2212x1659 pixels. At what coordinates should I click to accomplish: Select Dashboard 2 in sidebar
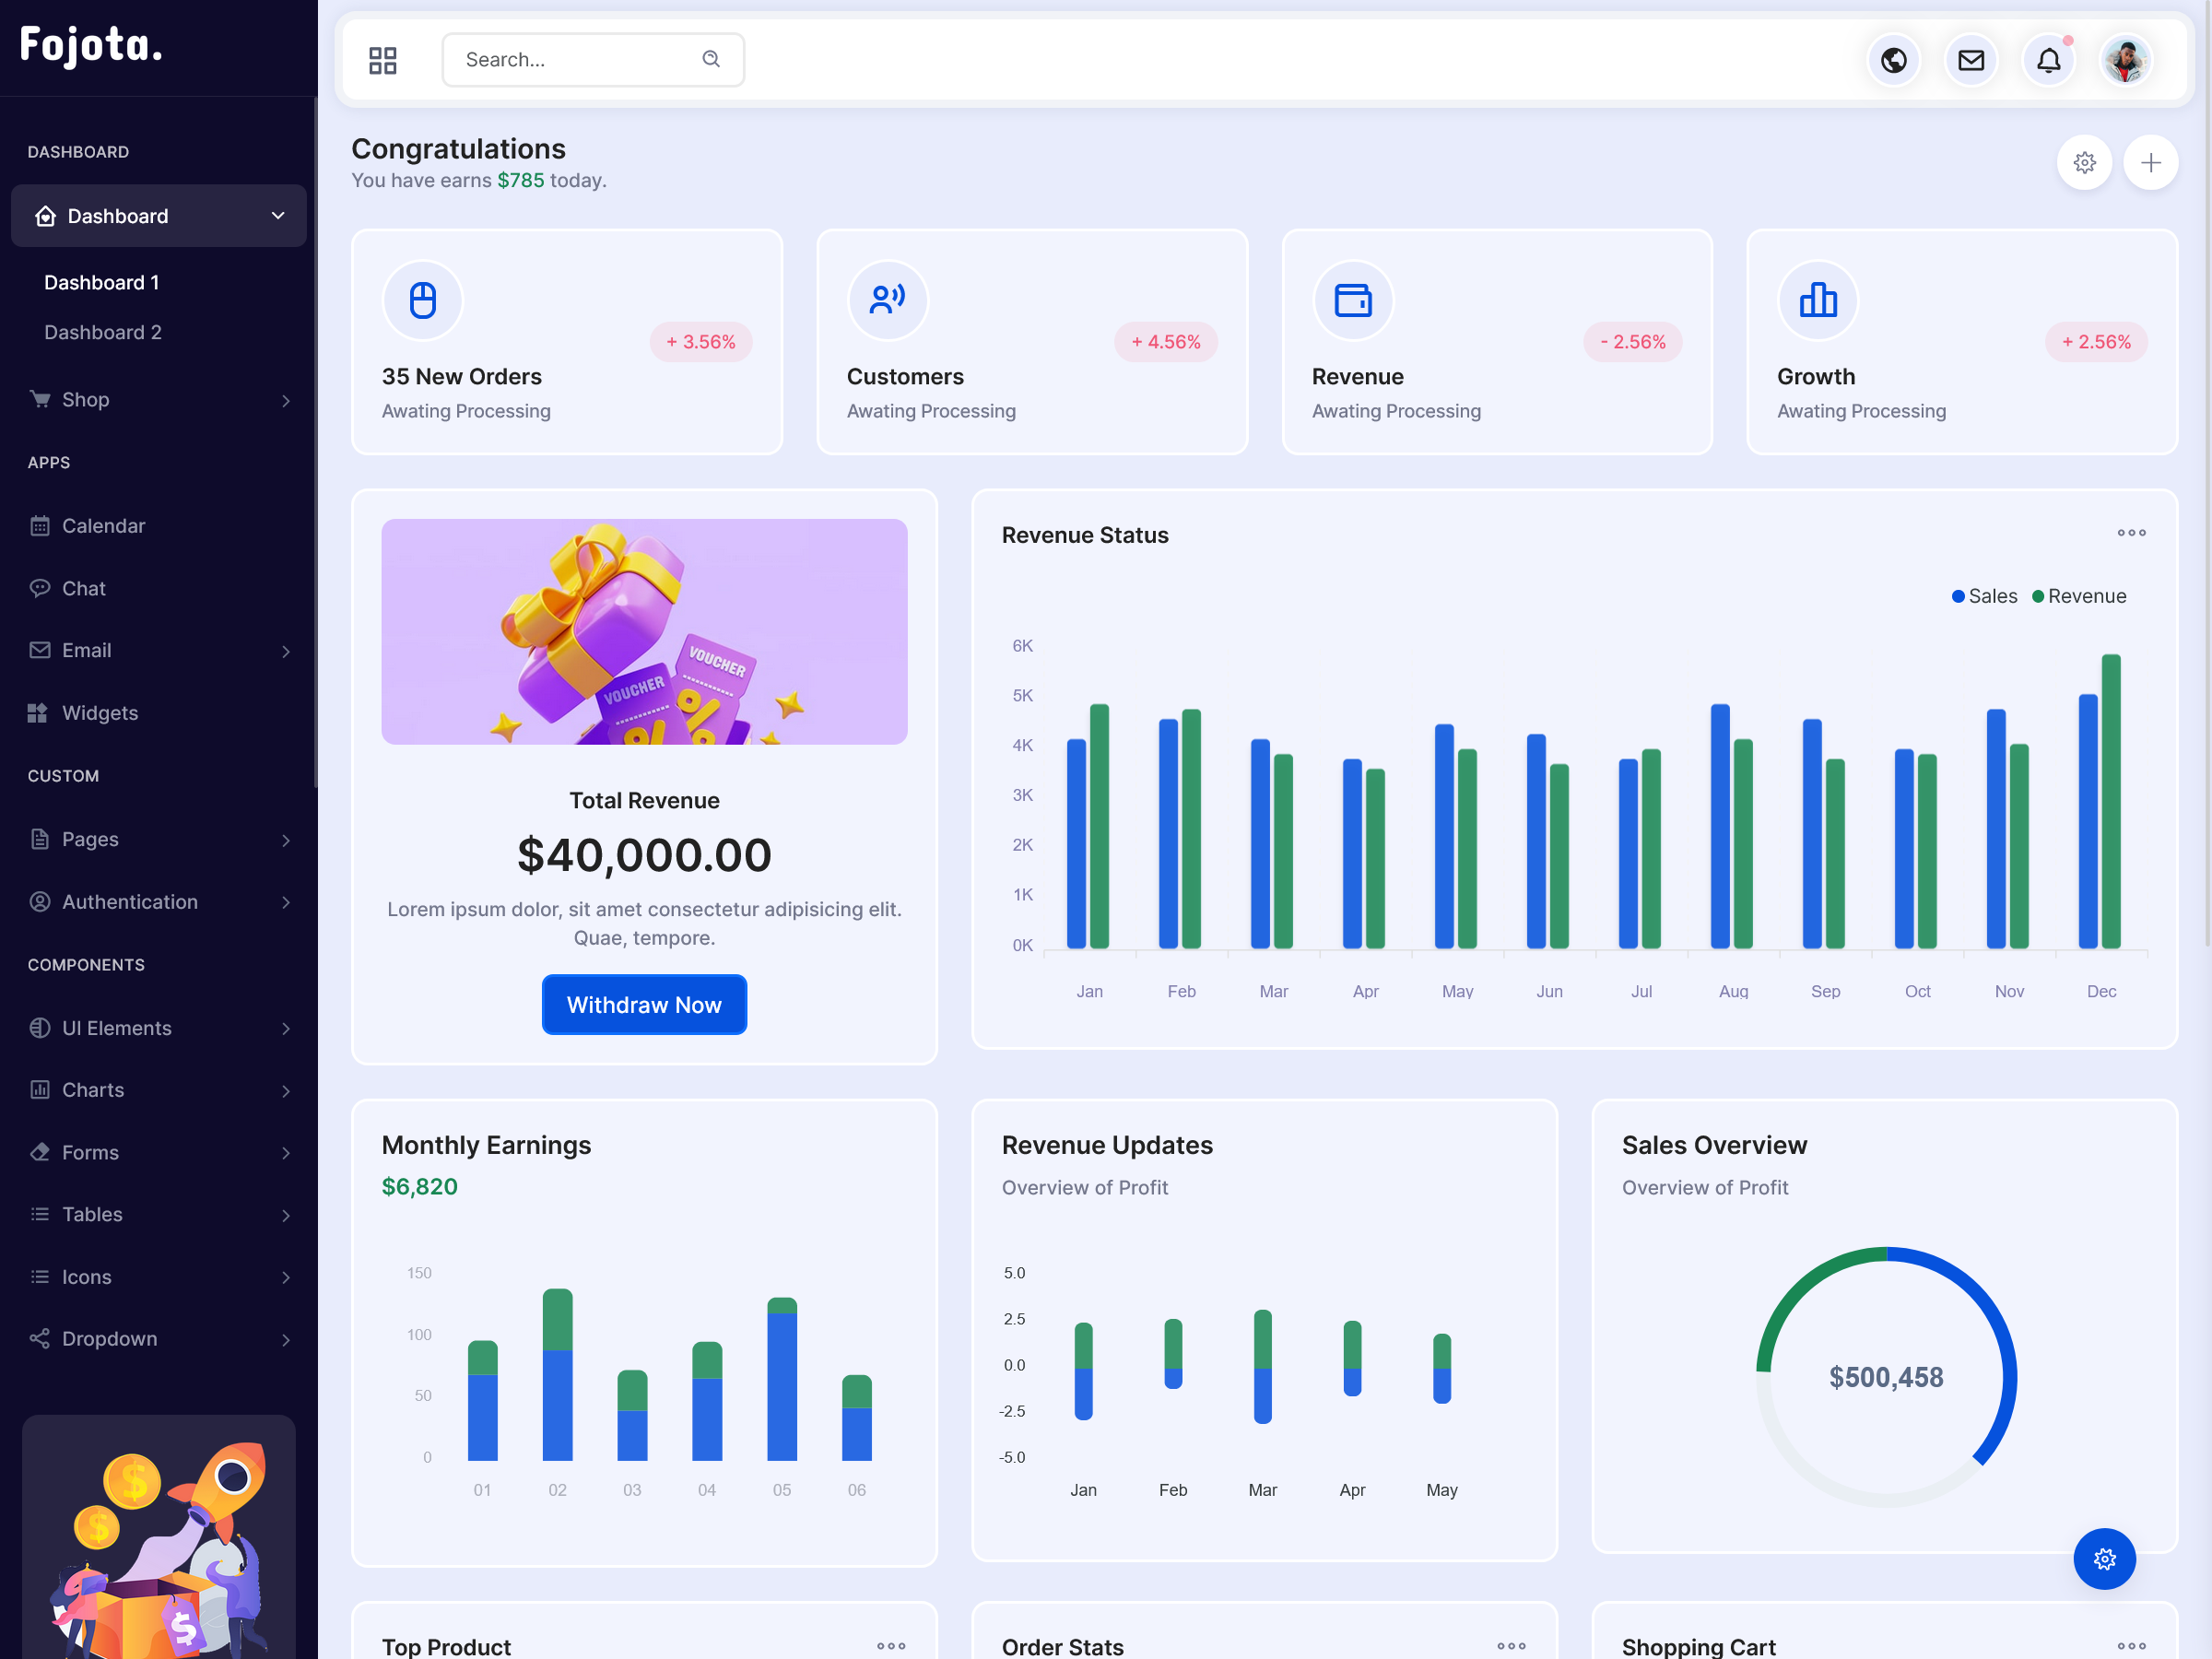(x=103, y=332)
